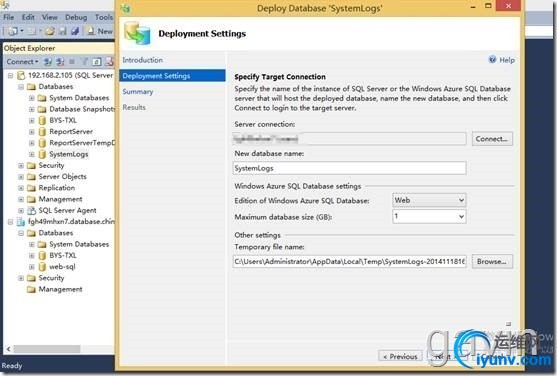The width and height of the screenshot is (557, 376).
Task: Expand System Databases under 192.168.2.105
Action: (32, 98)
